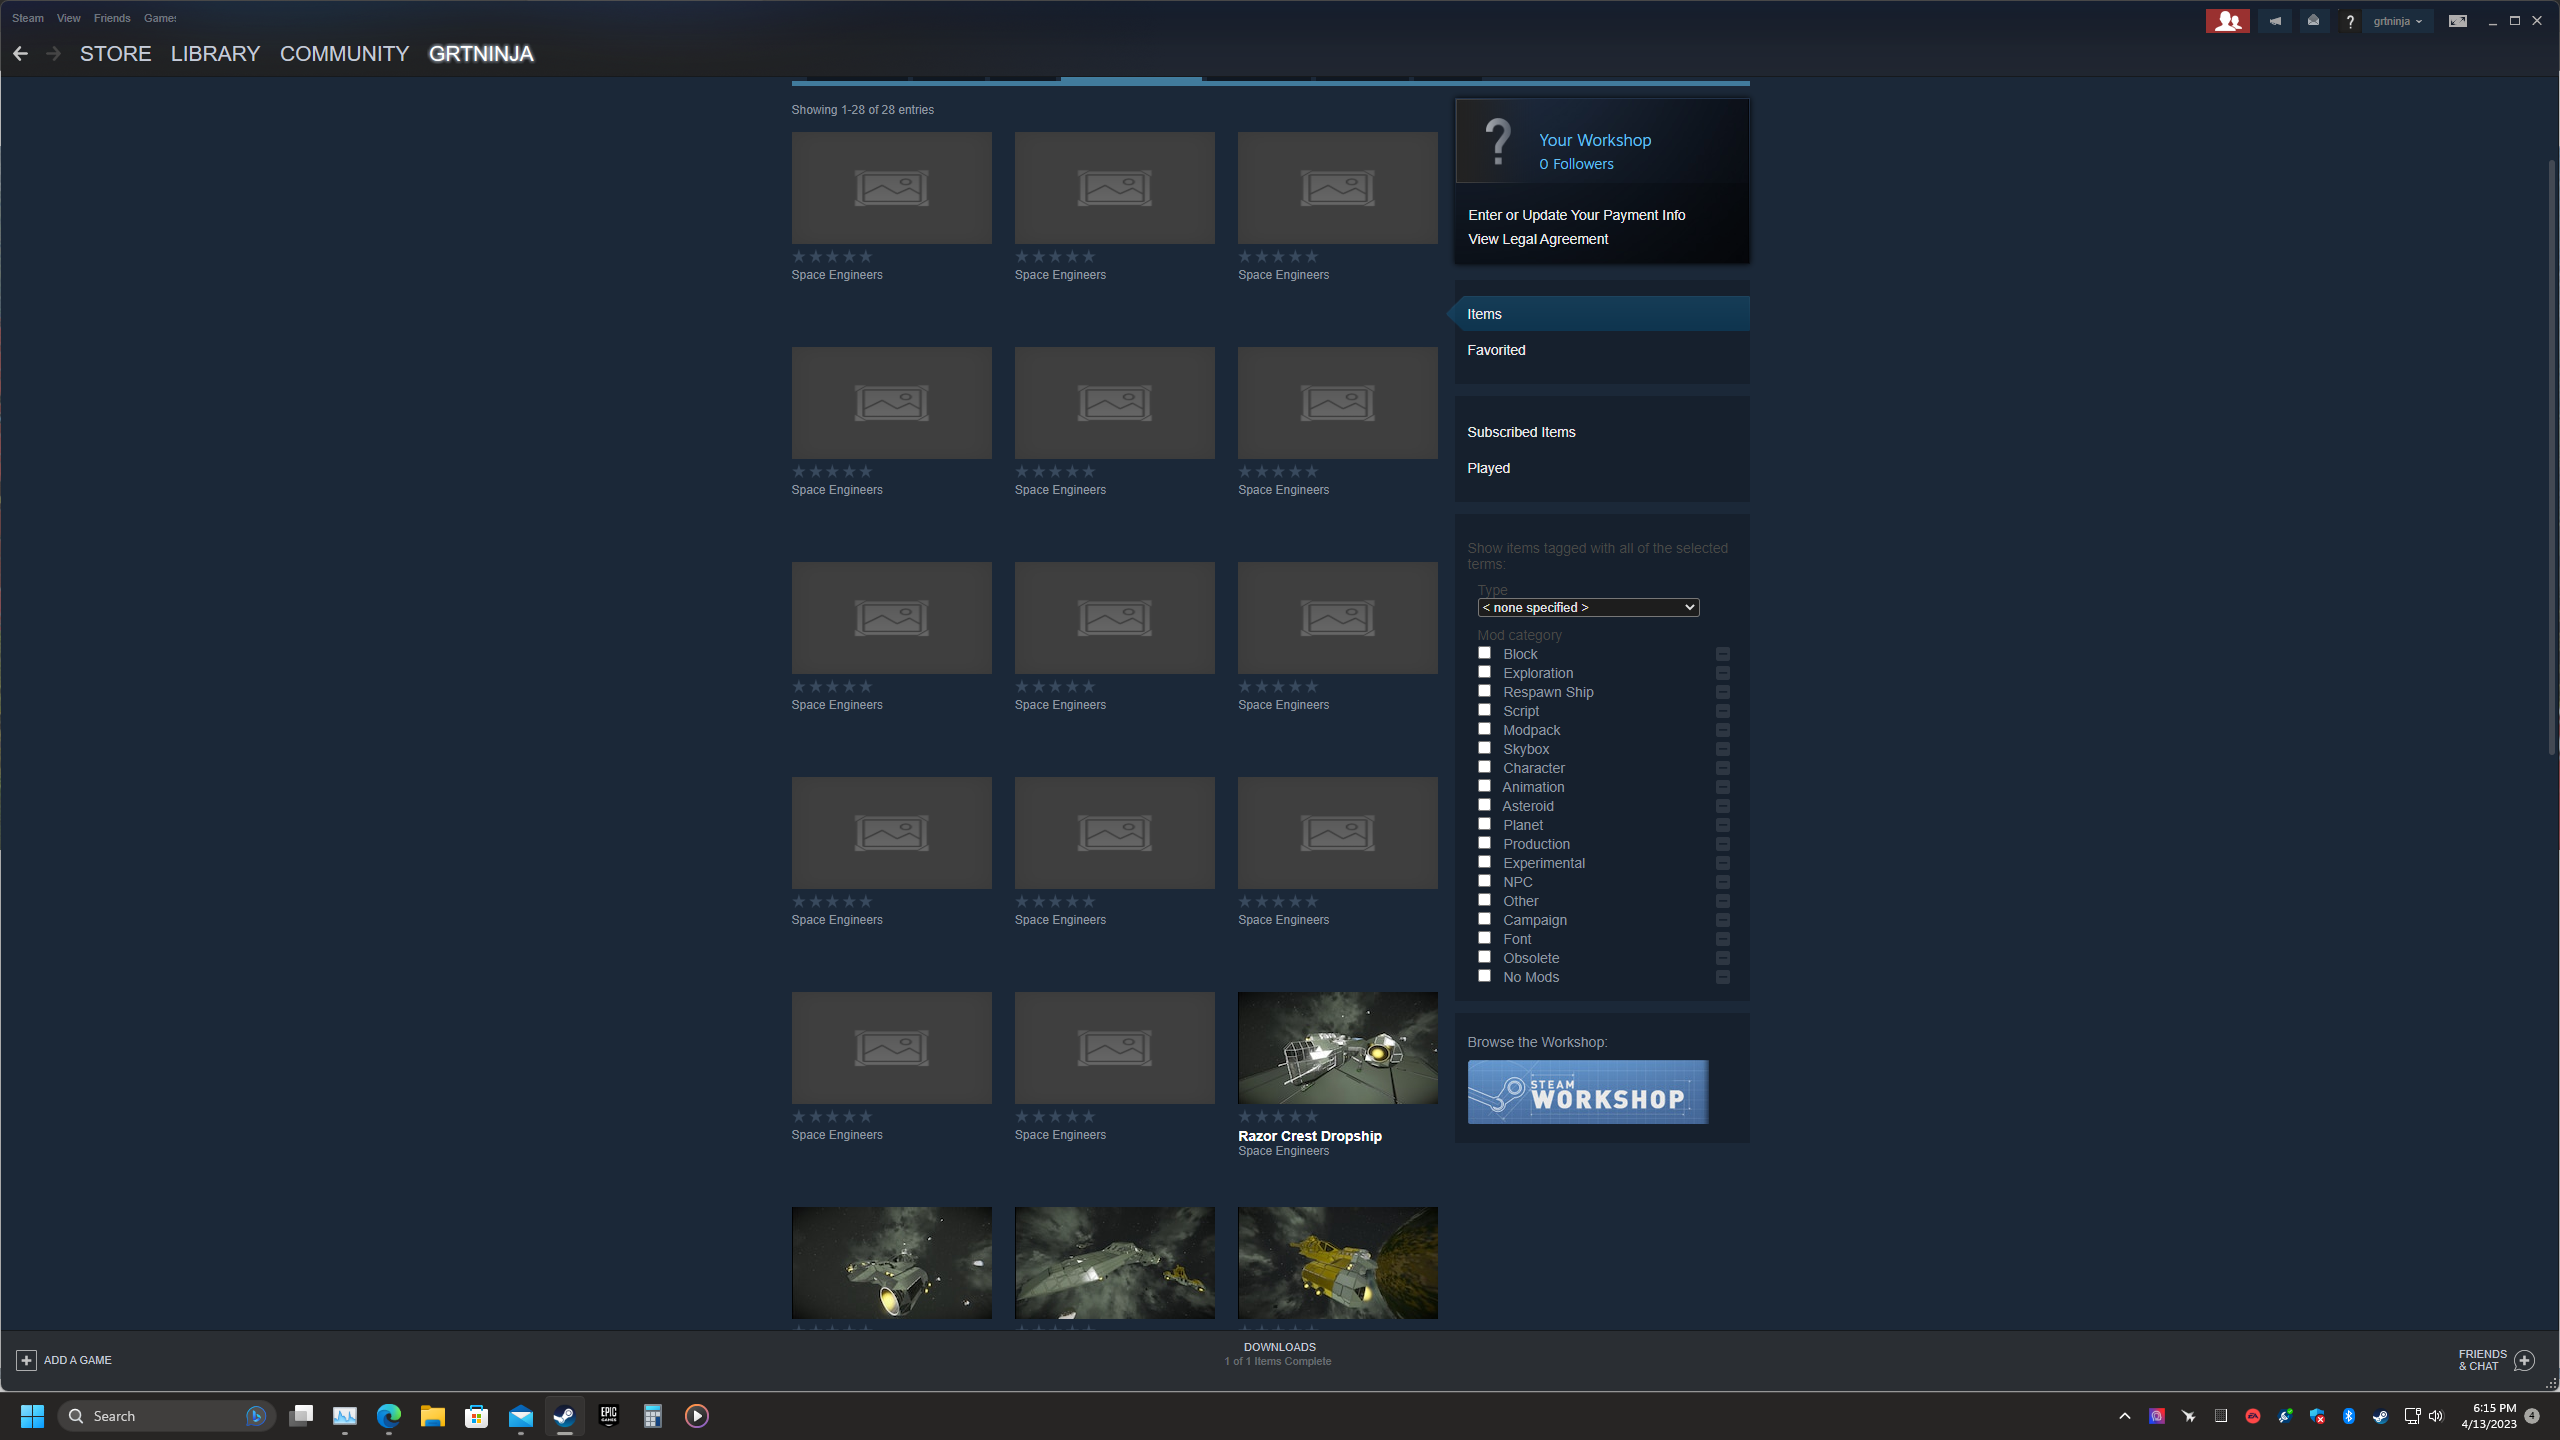This screenshot has height=1440, width=2560.
Task: Open the Subscribed Items link
Action: click(1520, 432)
